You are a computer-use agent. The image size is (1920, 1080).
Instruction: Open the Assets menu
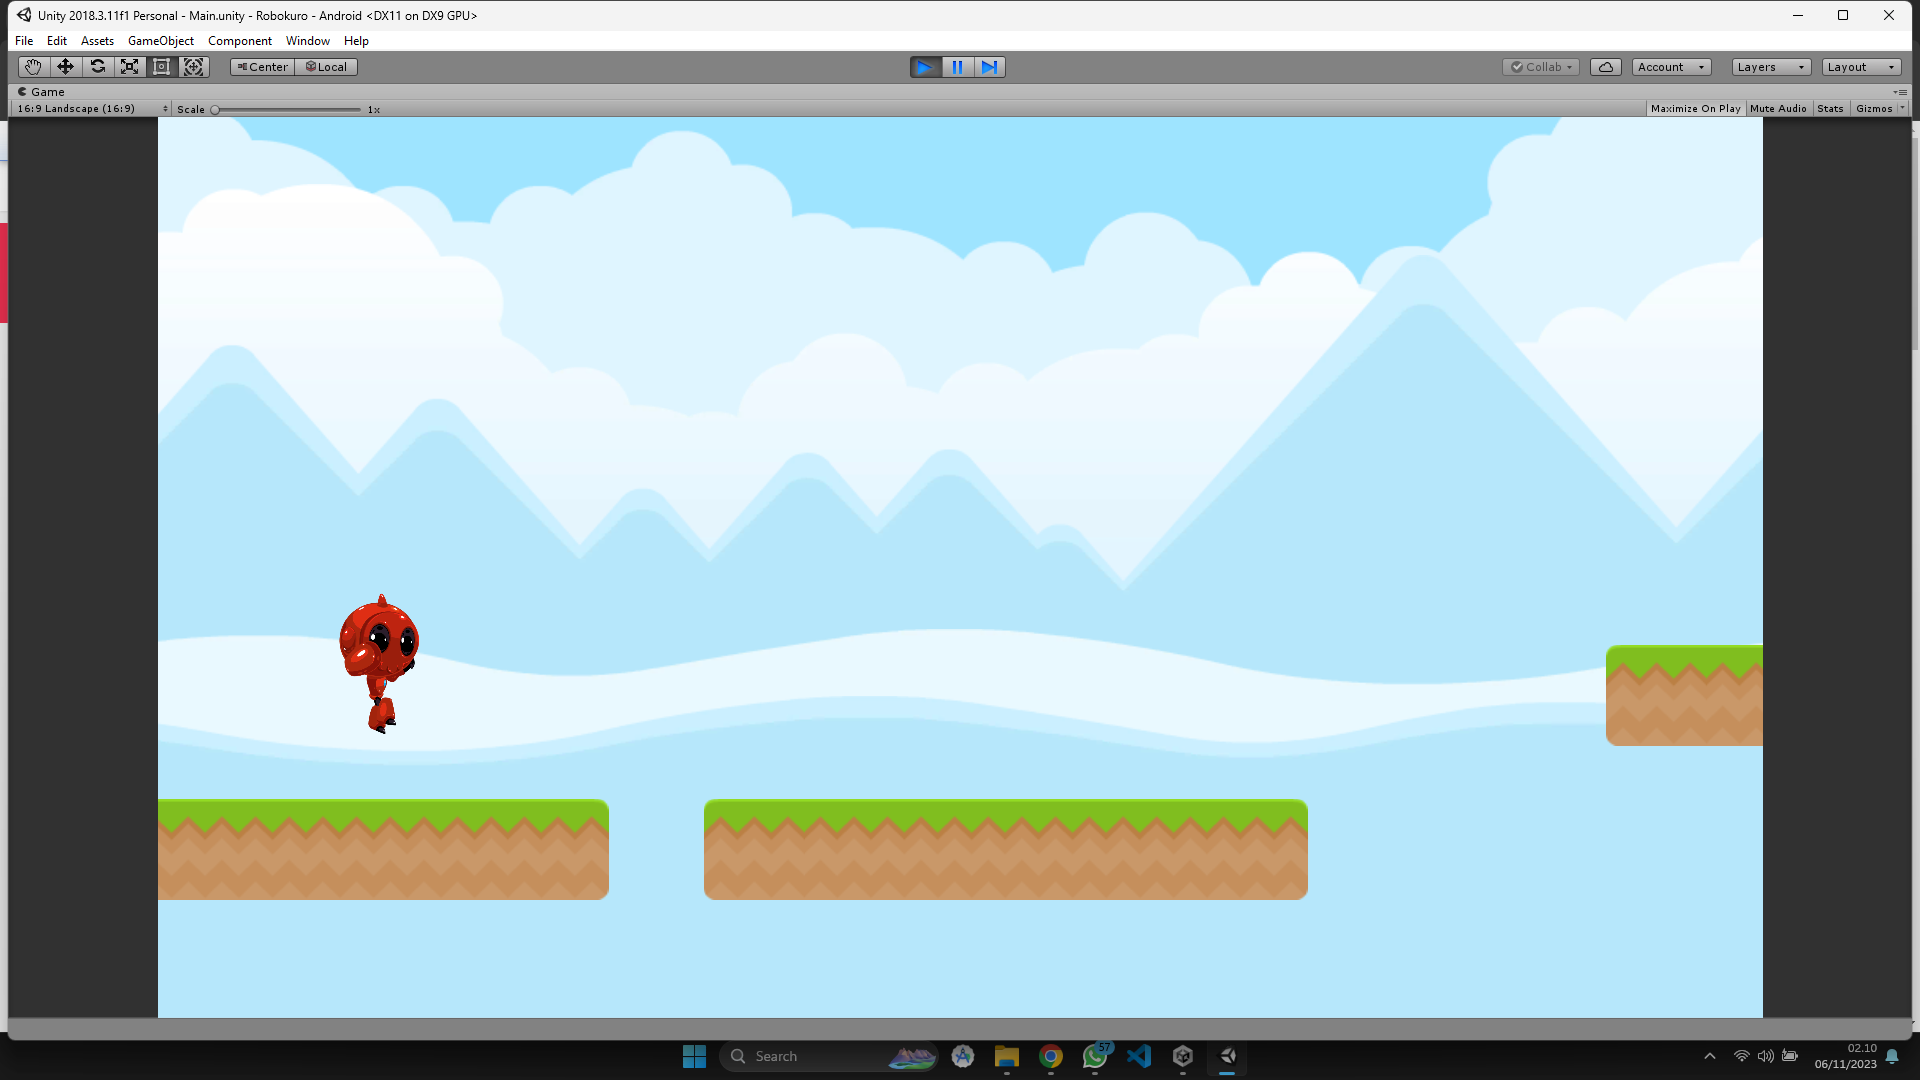pyautogui.click(x=97, y=41)
